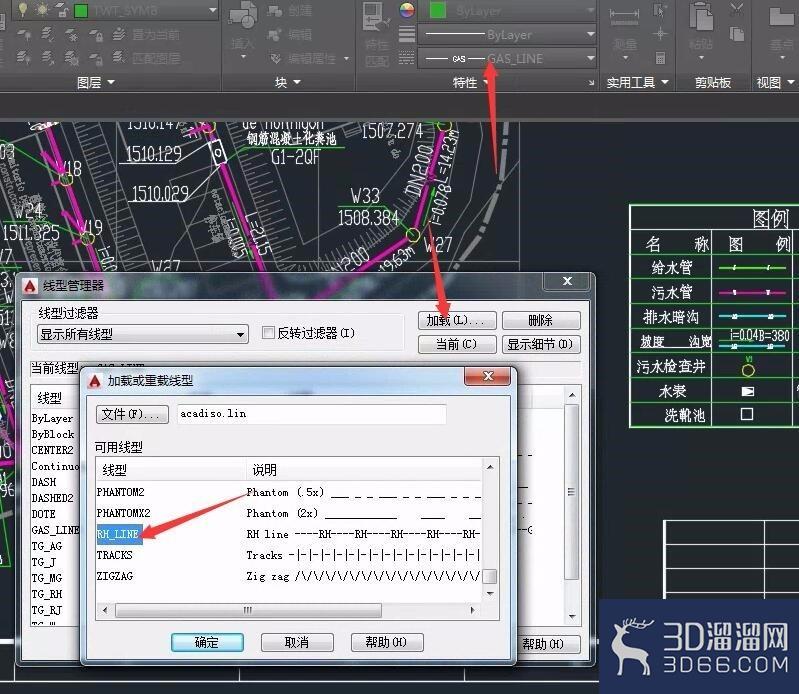Open the GAS_LINE linetype dropdown
Screen dimensions: 799x694
590,58
